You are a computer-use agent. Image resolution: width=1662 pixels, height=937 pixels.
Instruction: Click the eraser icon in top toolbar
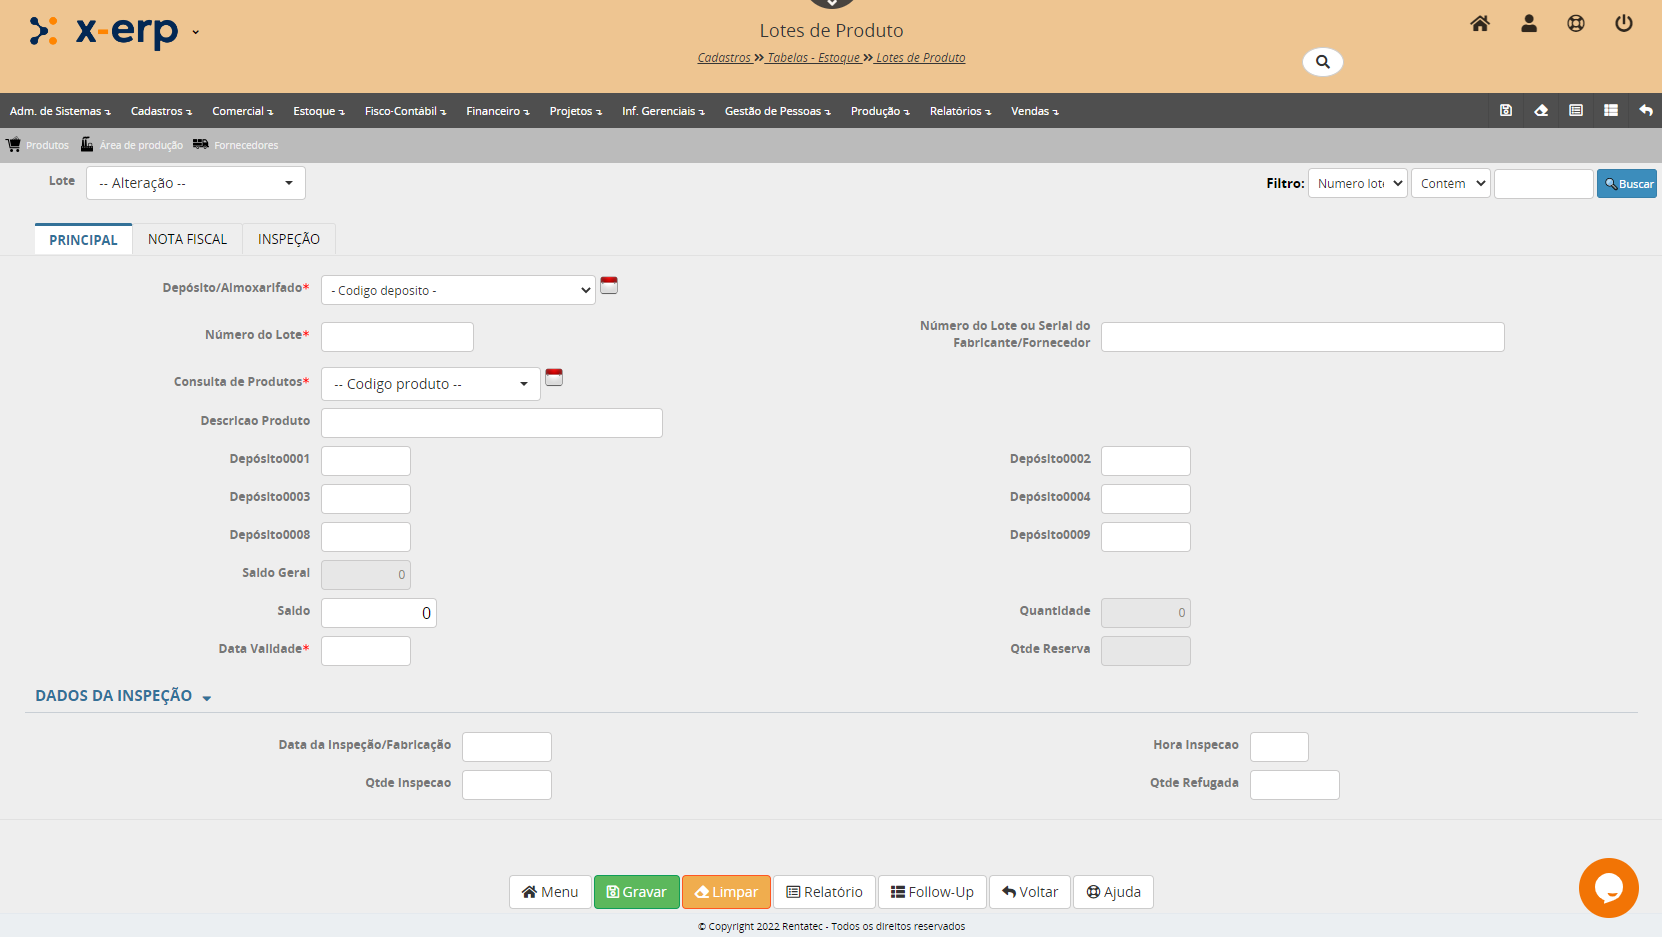(x=1541, y=111)
